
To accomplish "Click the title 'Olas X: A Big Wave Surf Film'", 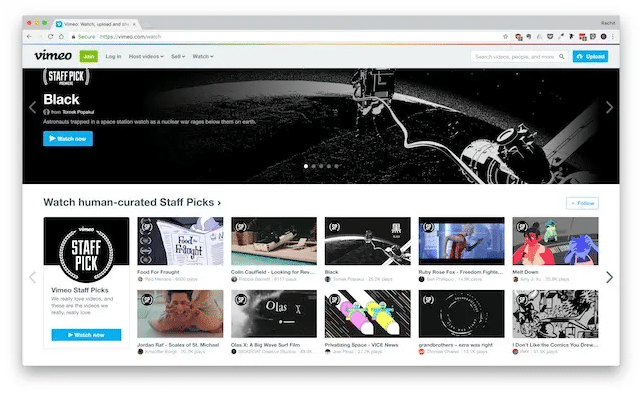I will 265,345.
